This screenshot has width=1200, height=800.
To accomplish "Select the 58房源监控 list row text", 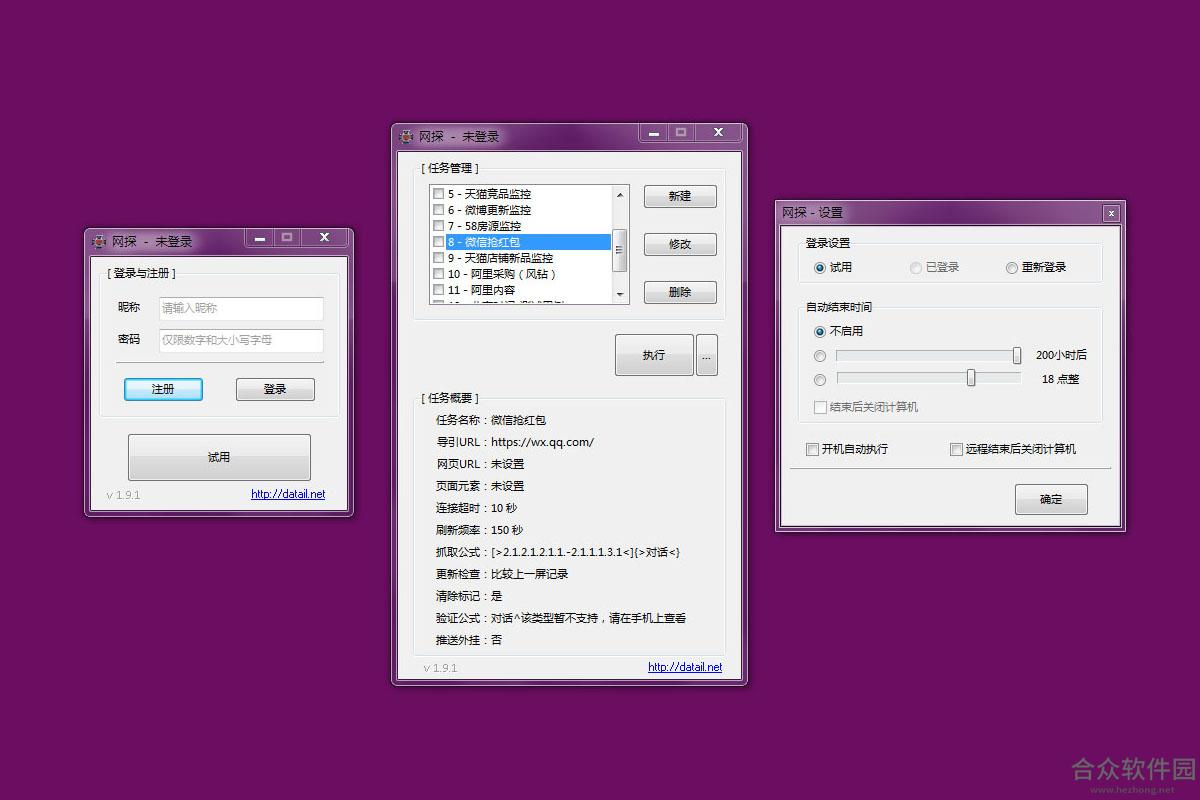I will click(484, 226).
